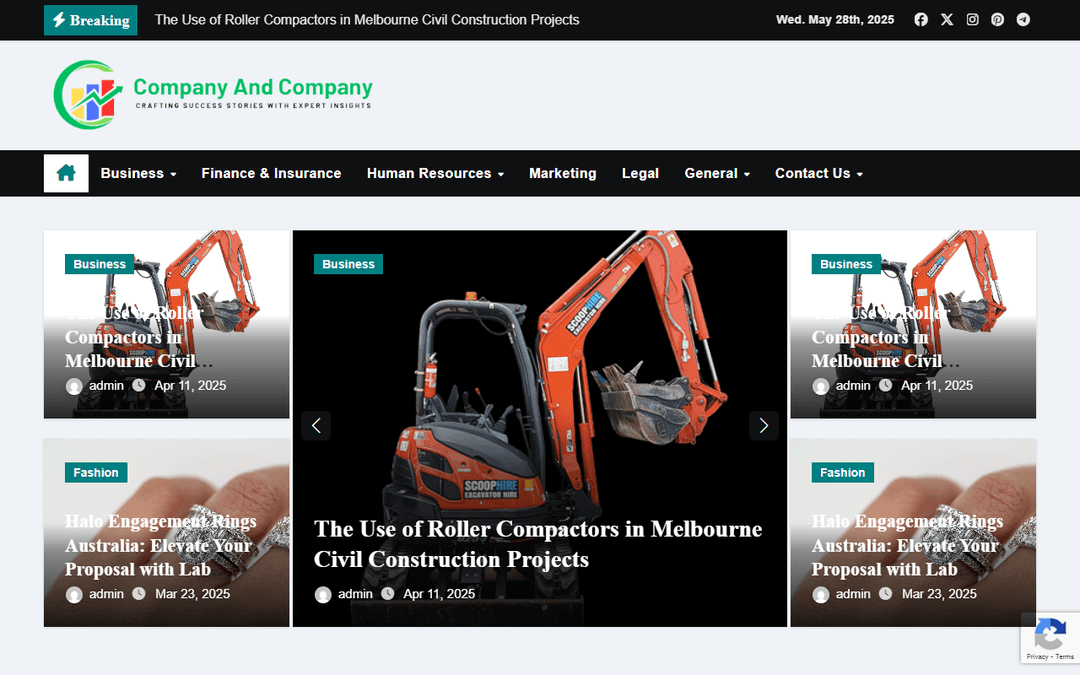Click the lightning Breaking label
The height and width of the screenshot is (675, 1080).
(91, 20)
